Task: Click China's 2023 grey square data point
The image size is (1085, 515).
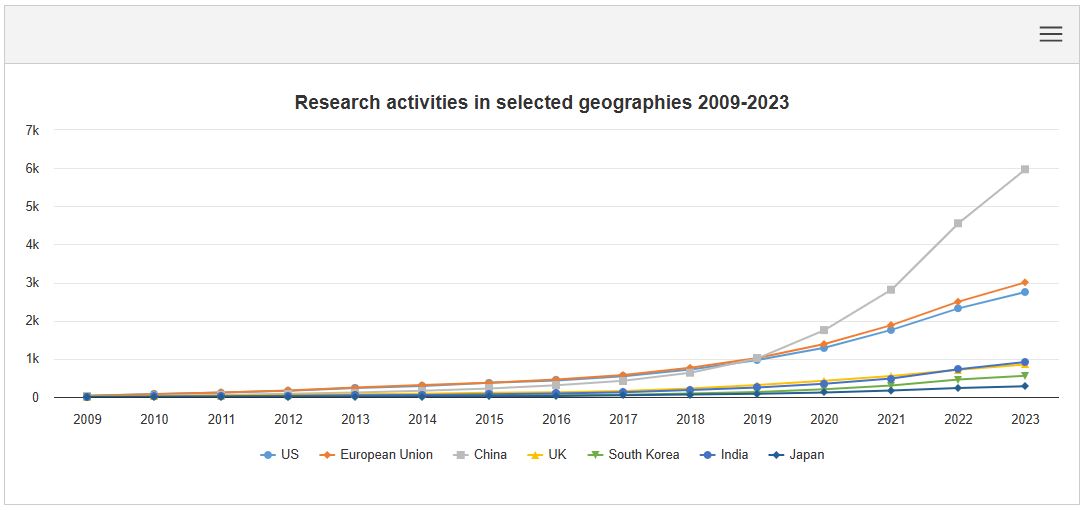Action: click(1025, 170)
